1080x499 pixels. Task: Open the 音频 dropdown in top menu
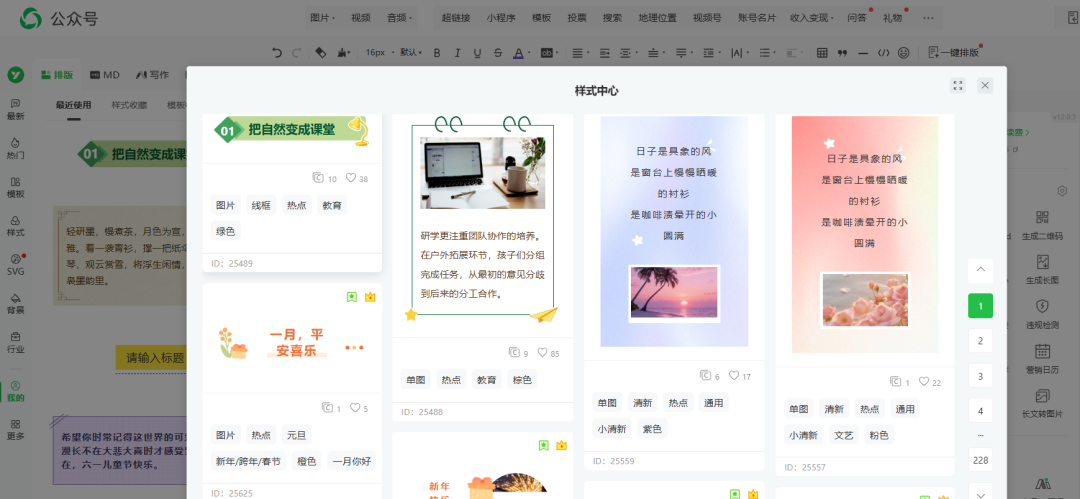pyautogui.click(x=399, y=18)
